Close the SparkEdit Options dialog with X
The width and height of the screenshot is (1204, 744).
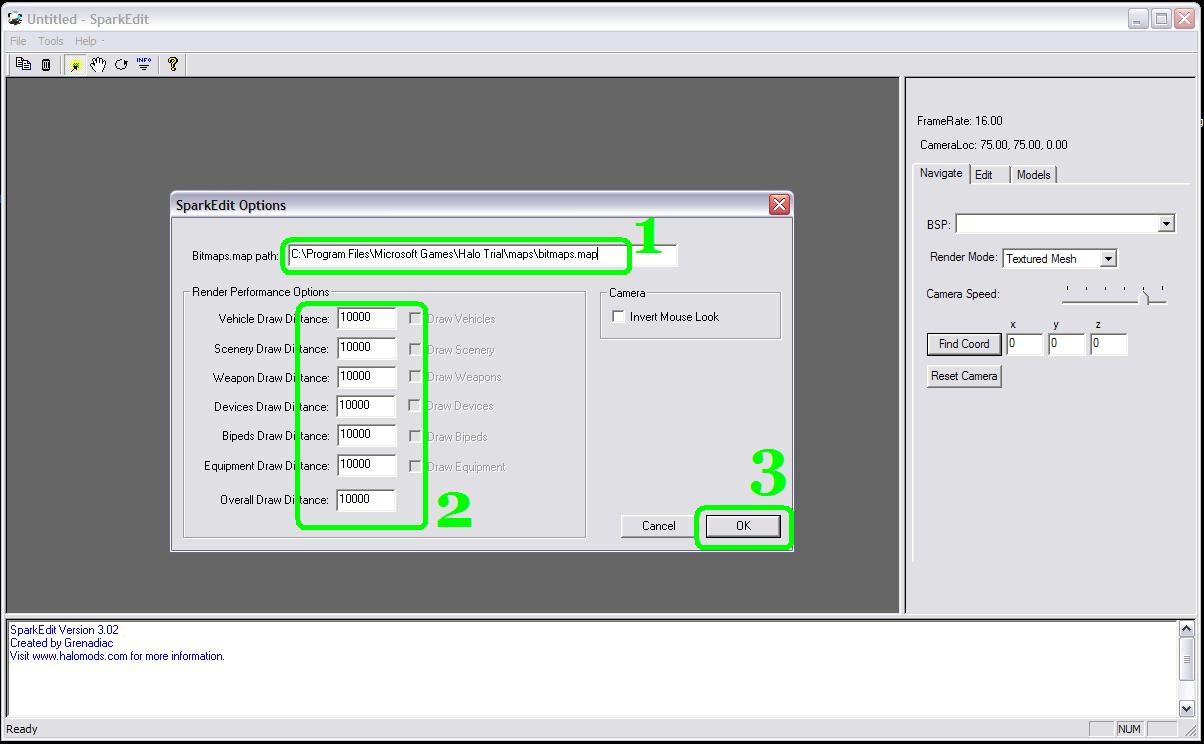(779, 204)
